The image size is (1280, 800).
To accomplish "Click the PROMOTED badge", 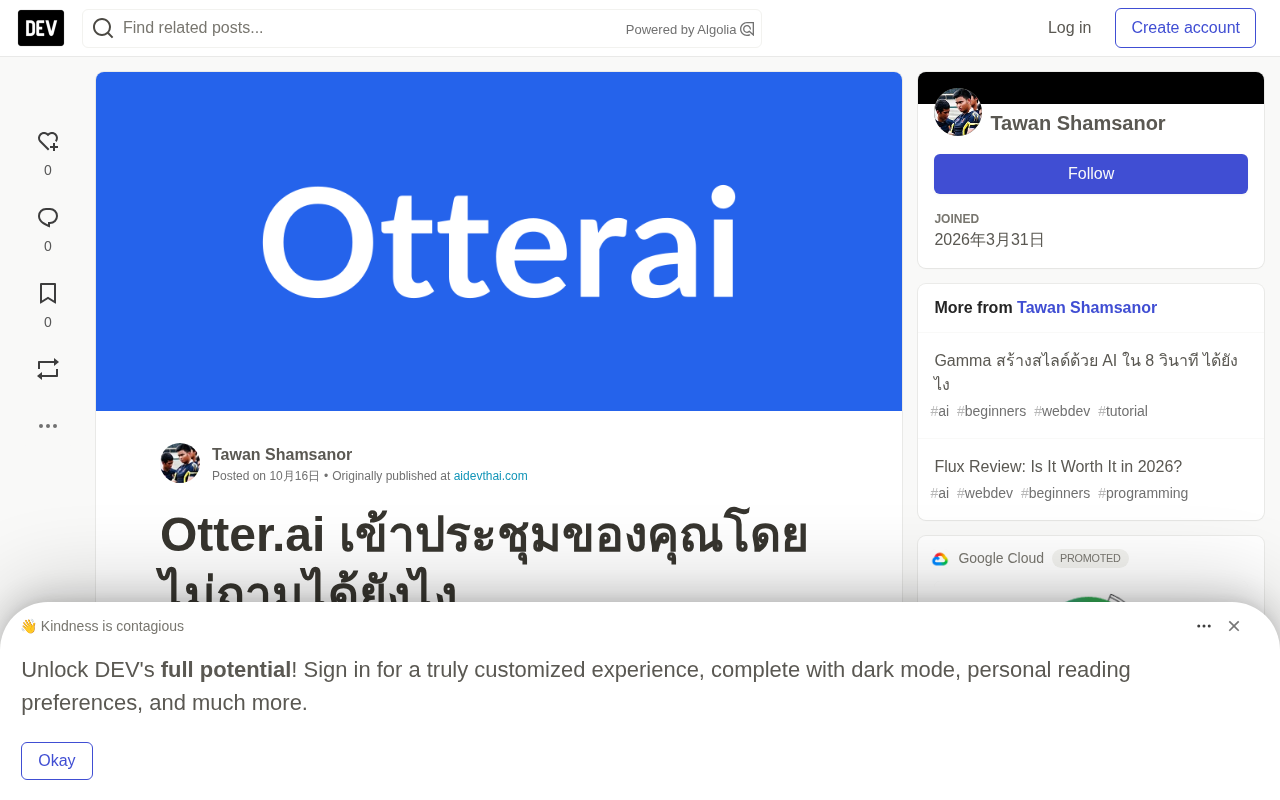I will click(x=1090, y=558).
